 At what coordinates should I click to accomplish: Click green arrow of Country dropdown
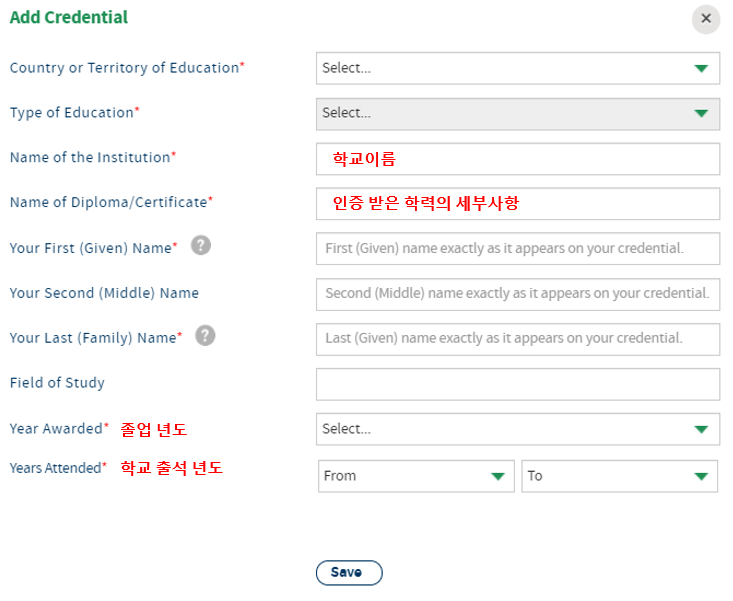(701, 69)
